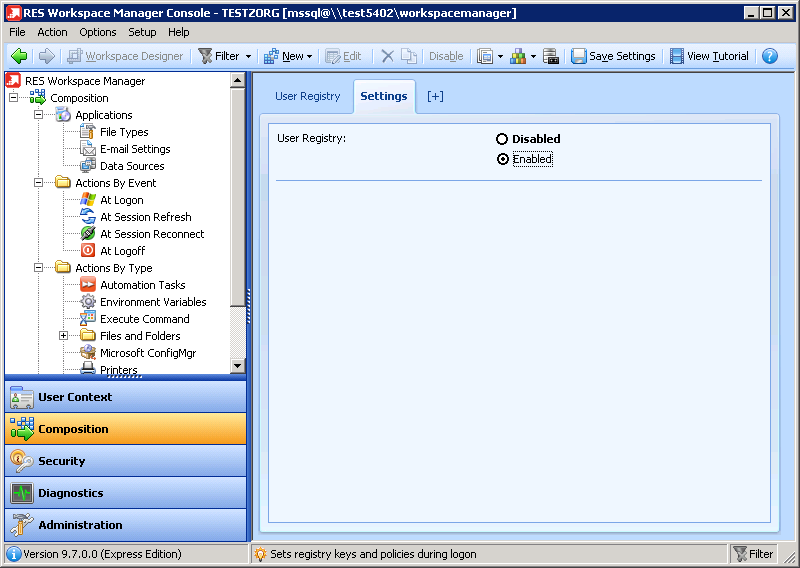Click the New toolbar button

[287, 56]
